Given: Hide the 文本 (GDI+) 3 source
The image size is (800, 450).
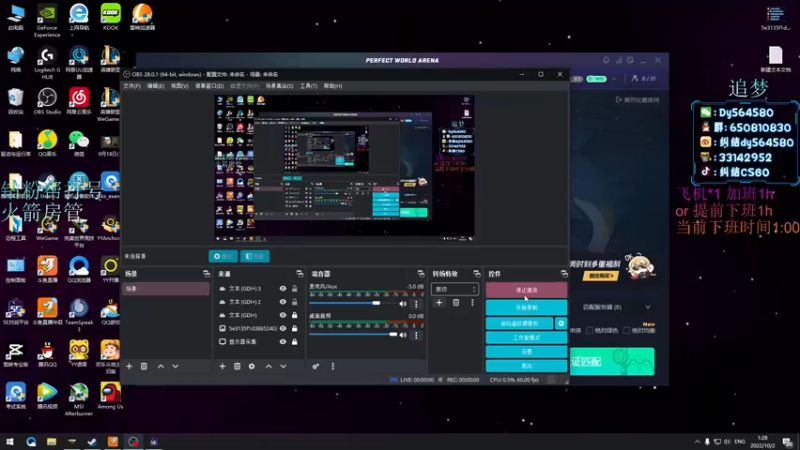Looking at the screenshot, I should (283, 289).
